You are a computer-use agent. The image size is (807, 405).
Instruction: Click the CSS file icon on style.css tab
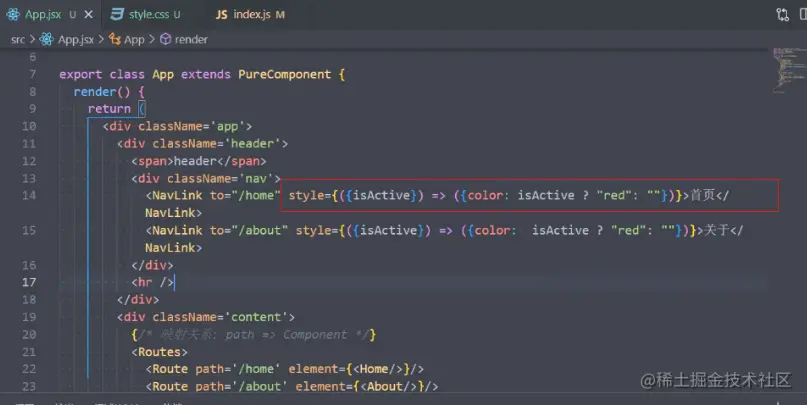click(x=117, y=14)
